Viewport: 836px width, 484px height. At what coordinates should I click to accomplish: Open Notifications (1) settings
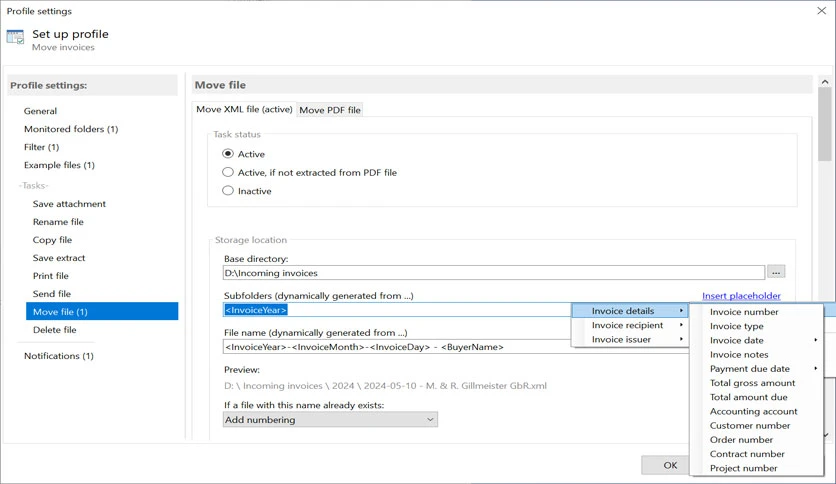59,356
